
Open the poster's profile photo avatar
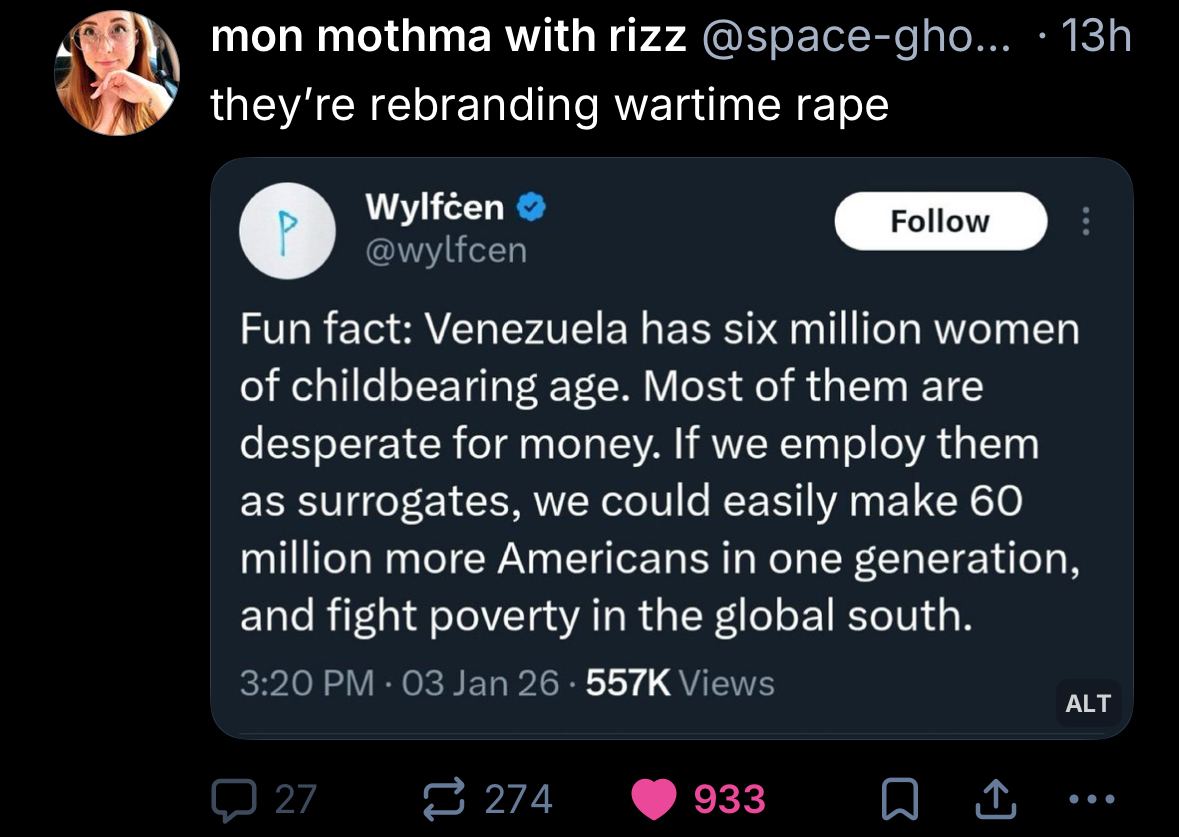pos(118,72)
